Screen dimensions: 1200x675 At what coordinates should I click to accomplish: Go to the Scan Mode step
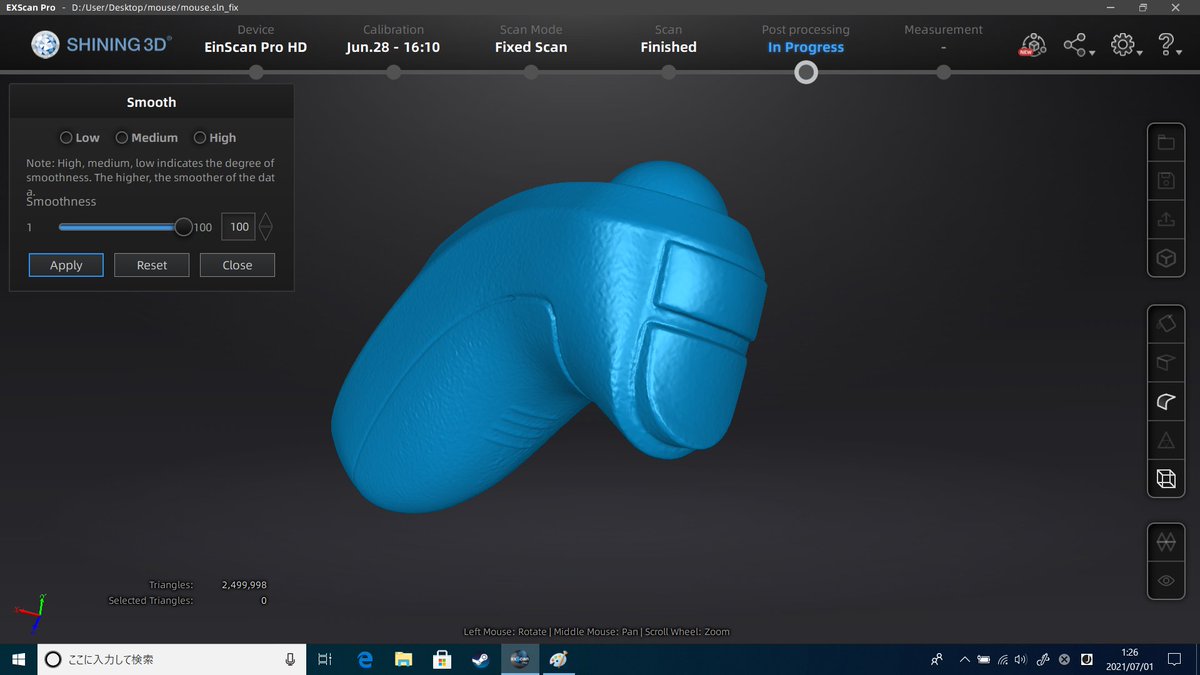[531, 39]
